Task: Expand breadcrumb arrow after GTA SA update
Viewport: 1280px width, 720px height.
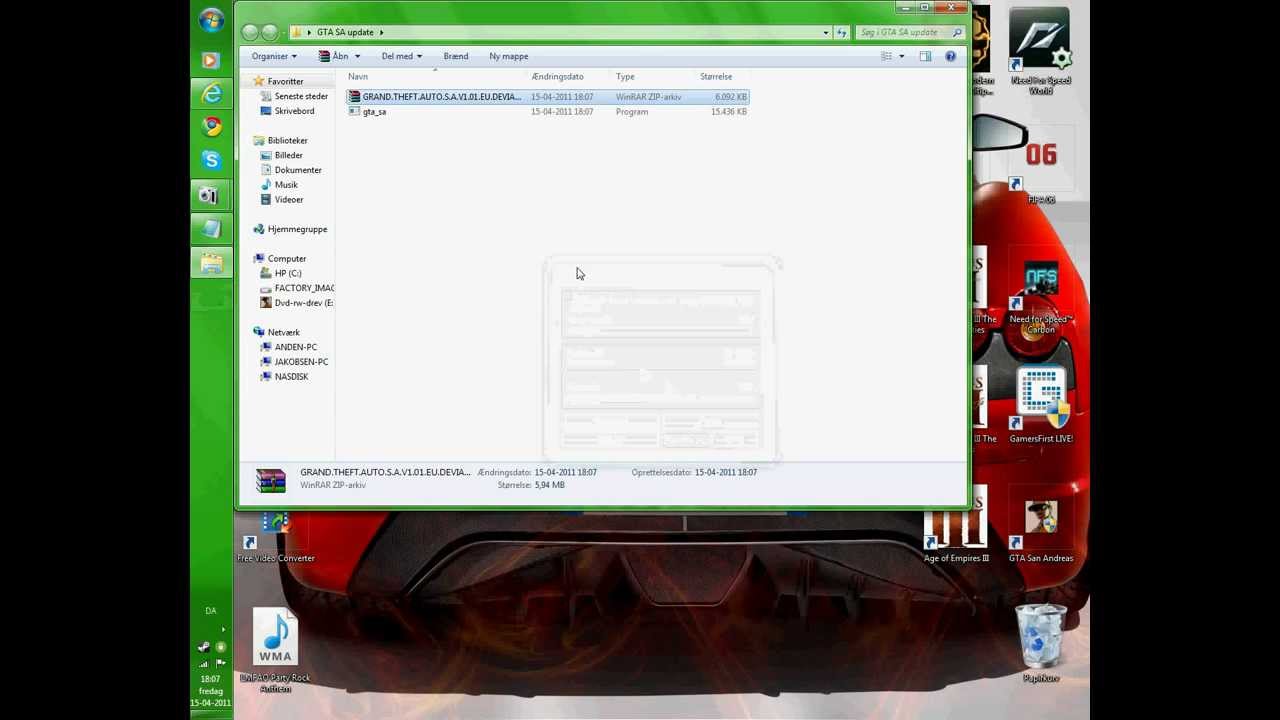Action: pyautogui.click(x=381, y=32)
